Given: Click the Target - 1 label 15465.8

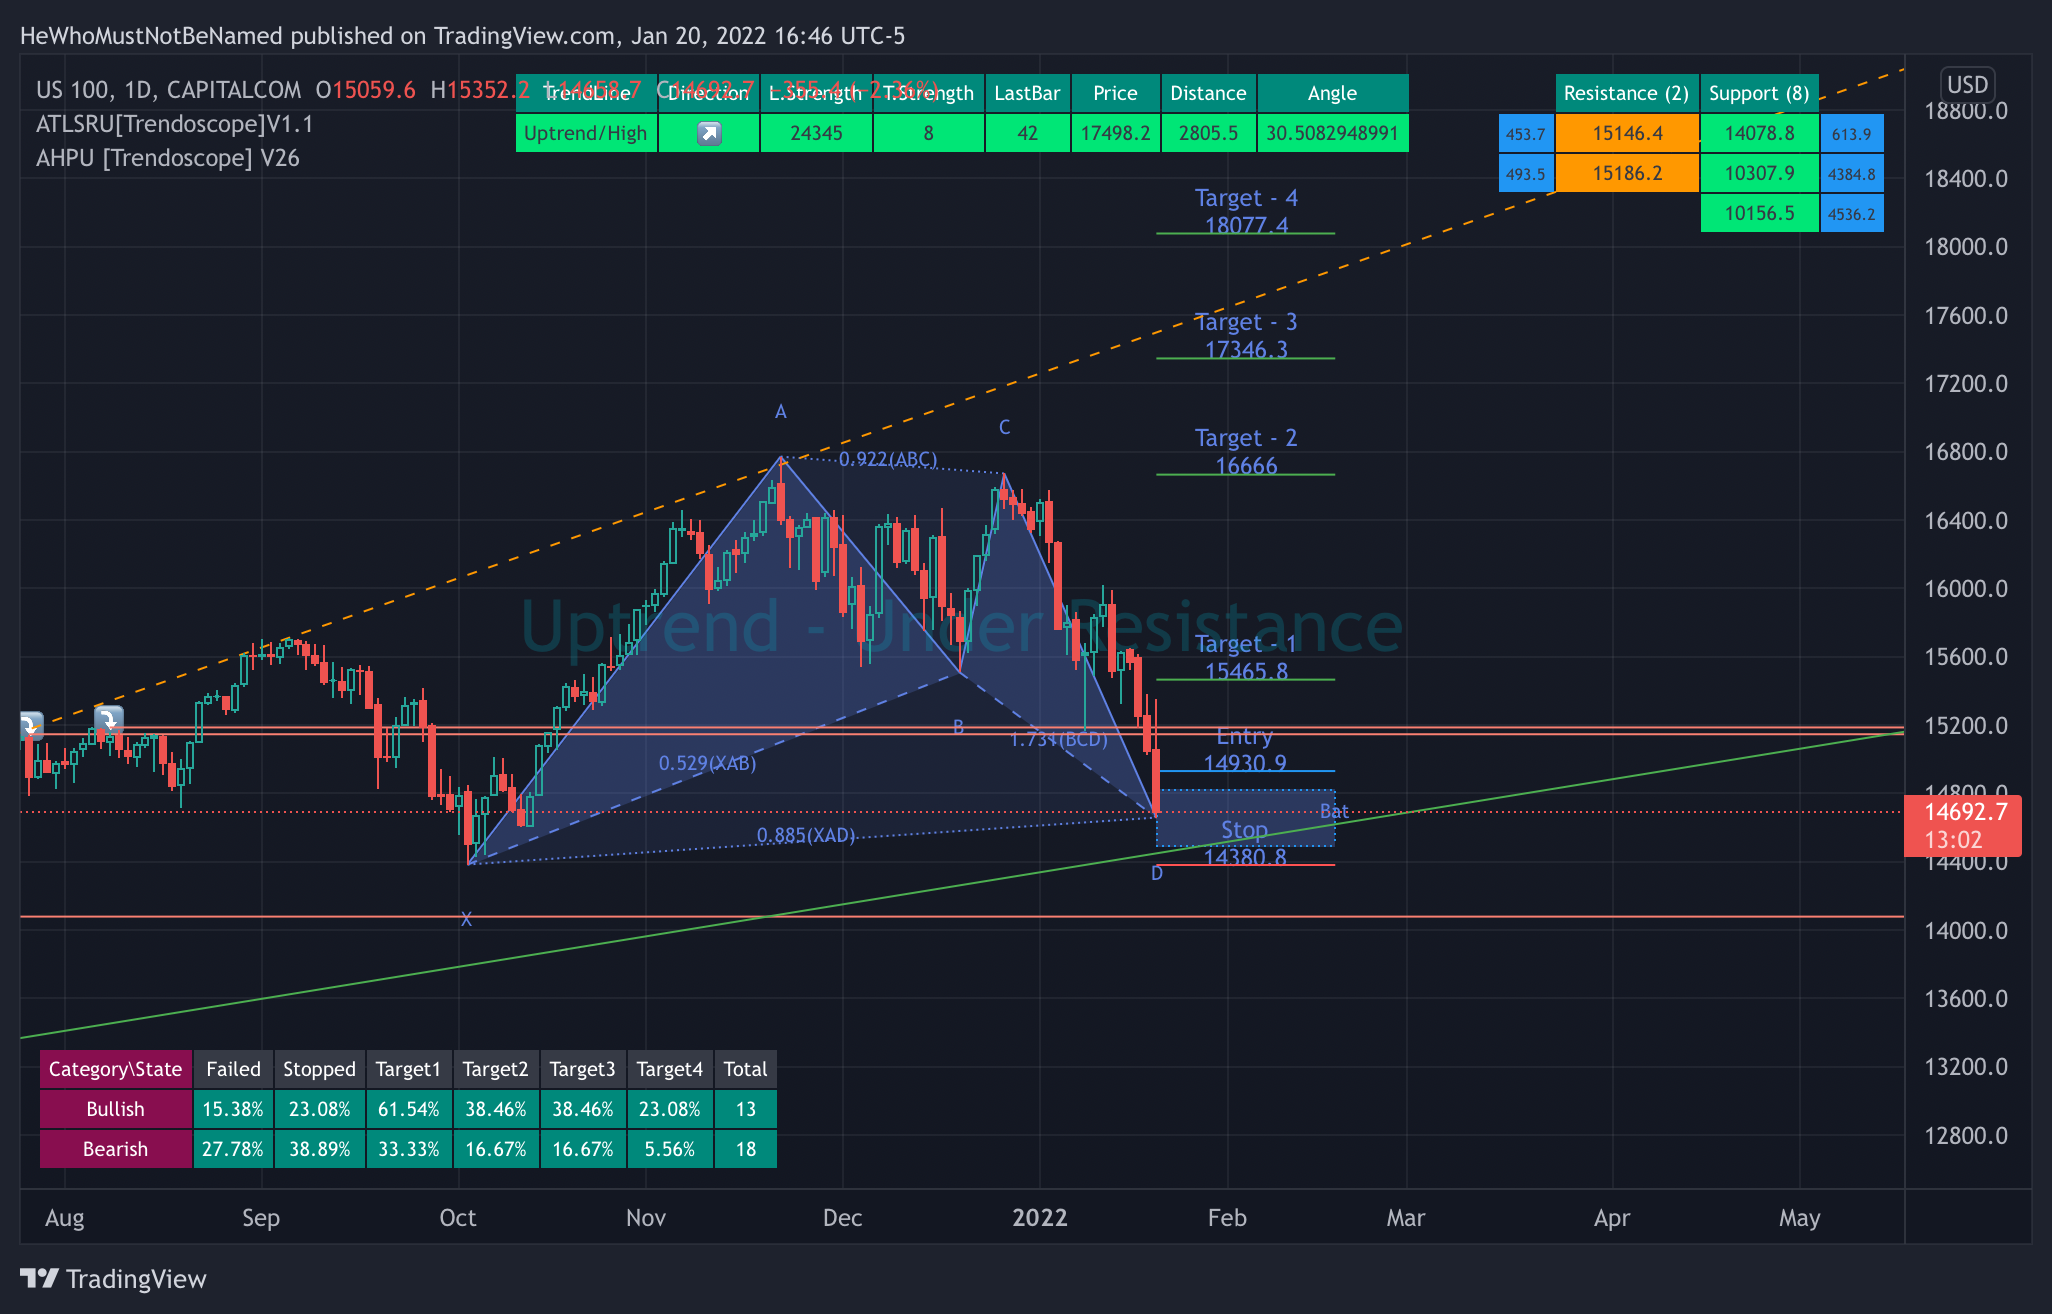Looking at the screenshot, I should [x=1246, y=658].
